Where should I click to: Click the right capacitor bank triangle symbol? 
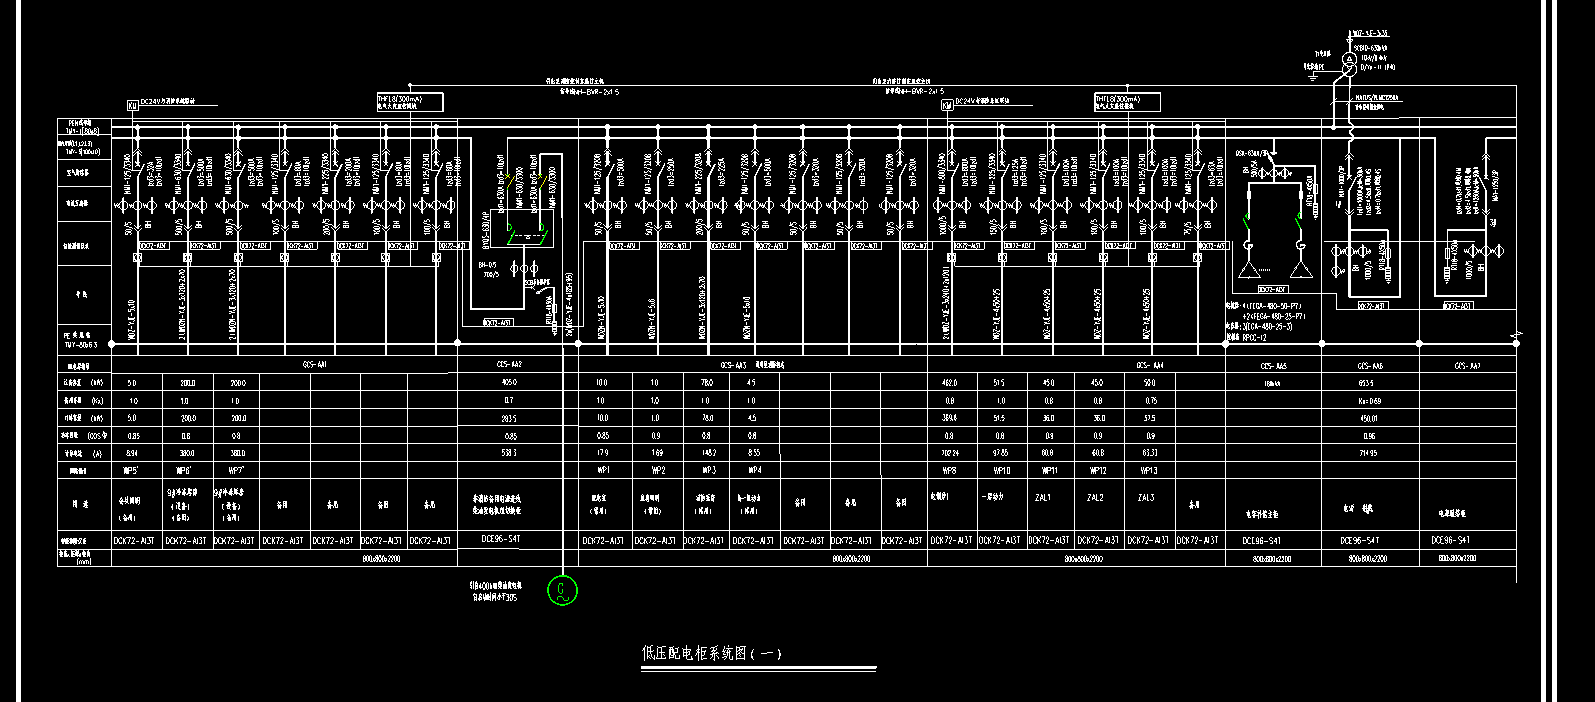1299,270
